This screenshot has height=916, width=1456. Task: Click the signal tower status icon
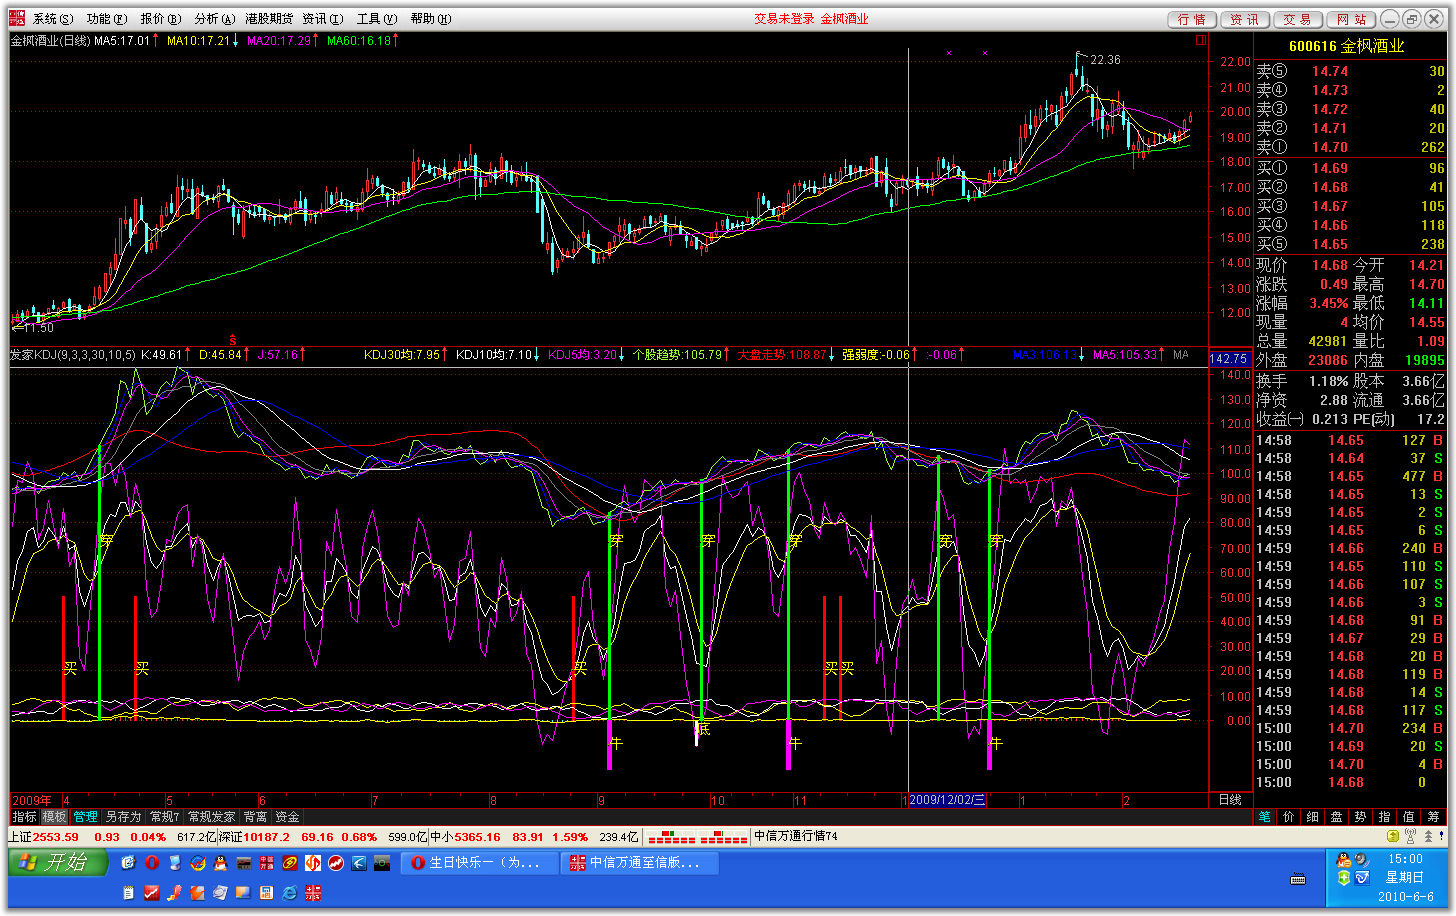1411,837
